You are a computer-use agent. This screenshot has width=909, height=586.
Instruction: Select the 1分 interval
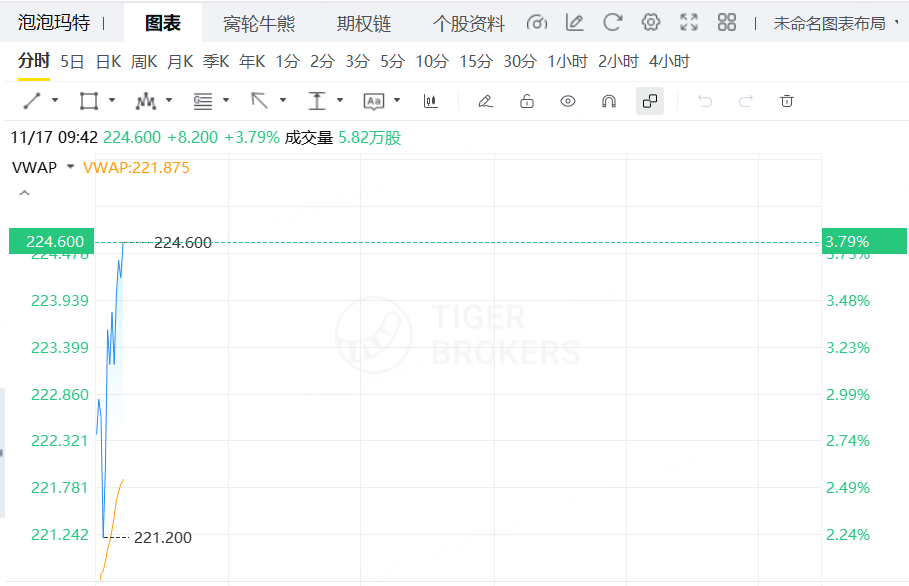pyautogui.click(x=288, y=61)
